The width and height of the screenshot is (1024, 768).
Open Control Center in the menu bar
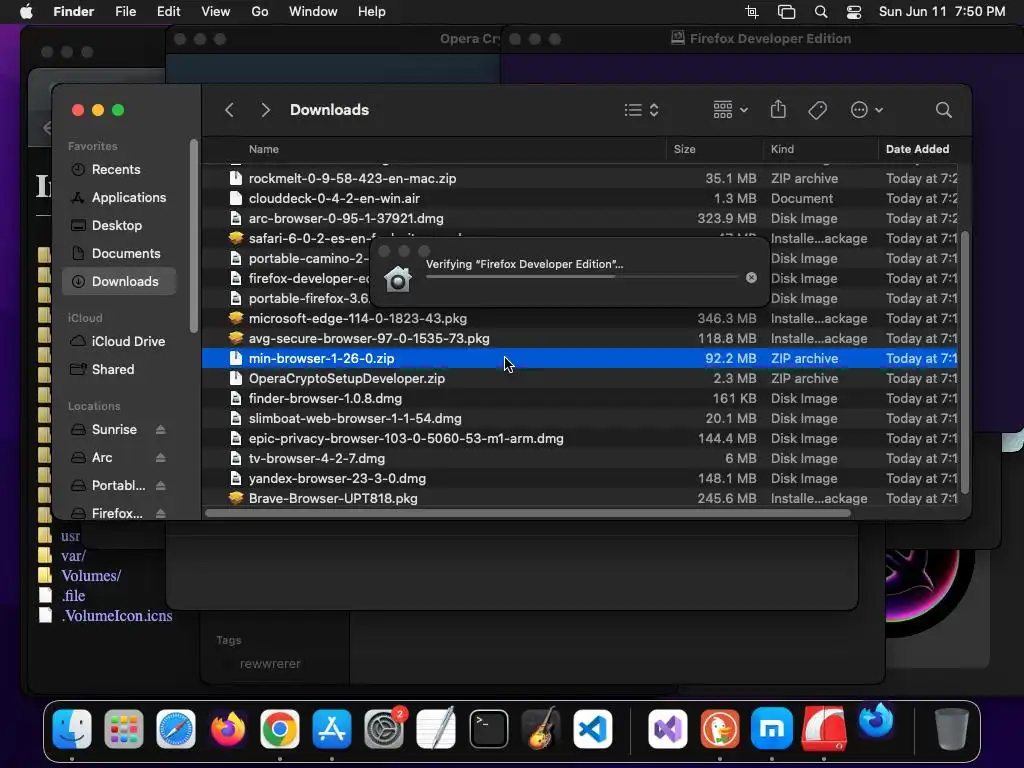[x=854, y=12]
